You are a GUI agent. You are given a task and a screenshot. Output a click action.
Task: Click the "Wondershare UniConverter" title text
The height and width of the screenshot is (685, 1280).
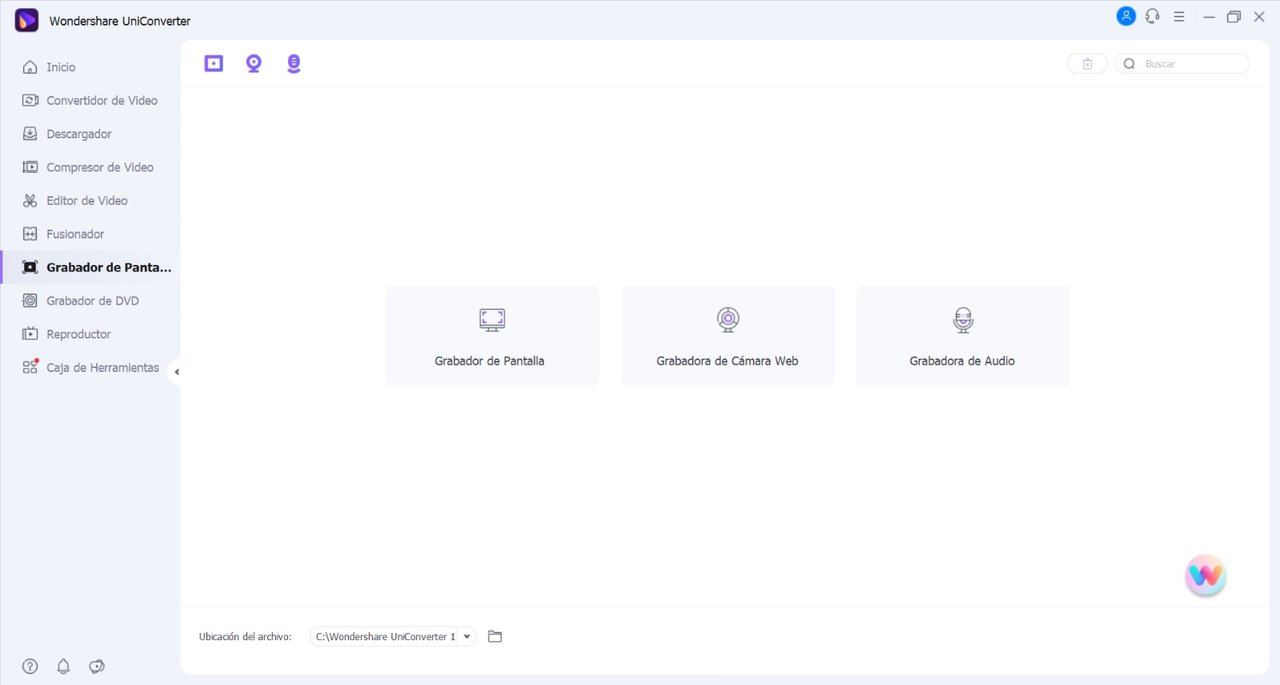click(120, 21)
